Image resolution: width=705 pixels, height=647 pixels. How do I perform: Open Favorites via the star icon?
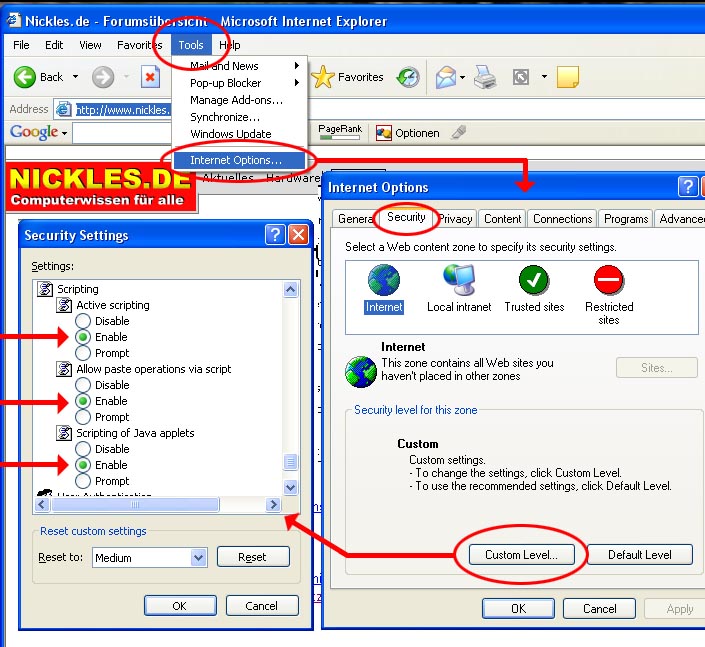322,77
